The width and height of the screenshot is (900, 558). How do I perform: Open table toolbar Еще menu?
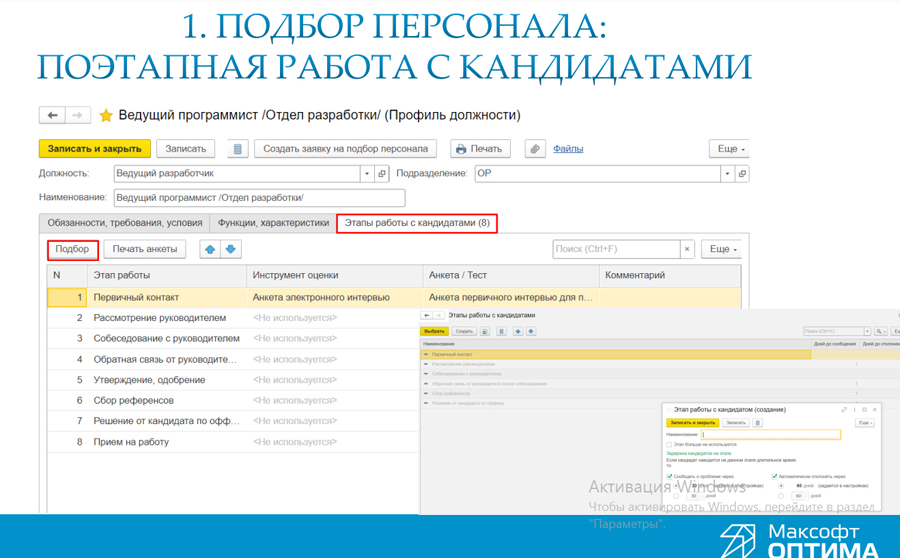pos(721,249)
